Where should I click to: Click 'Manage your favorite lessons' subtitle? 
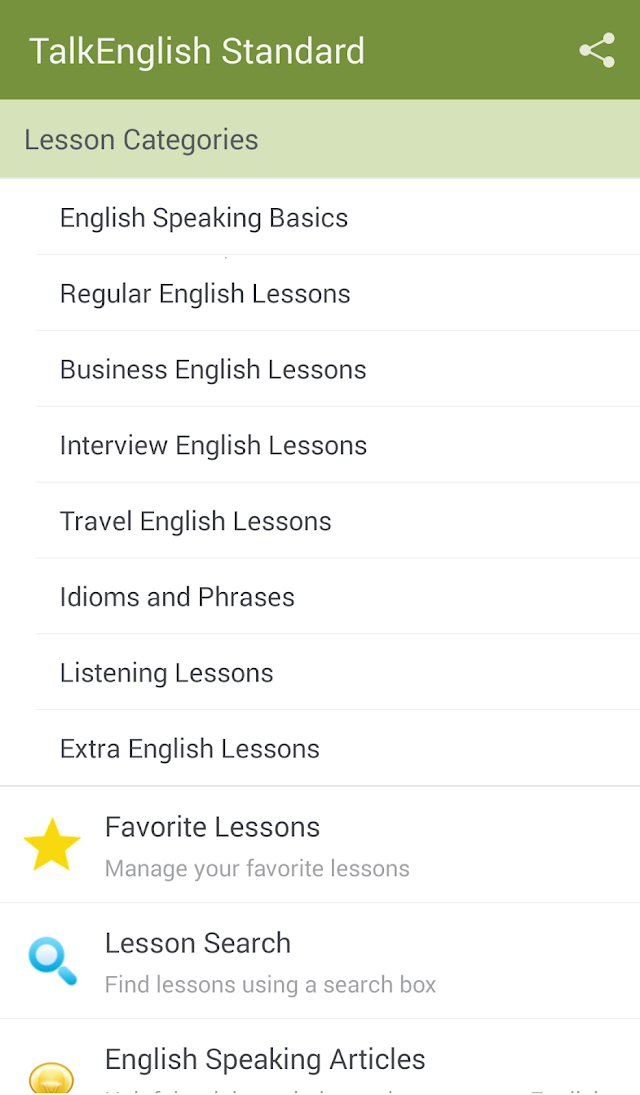257,869
